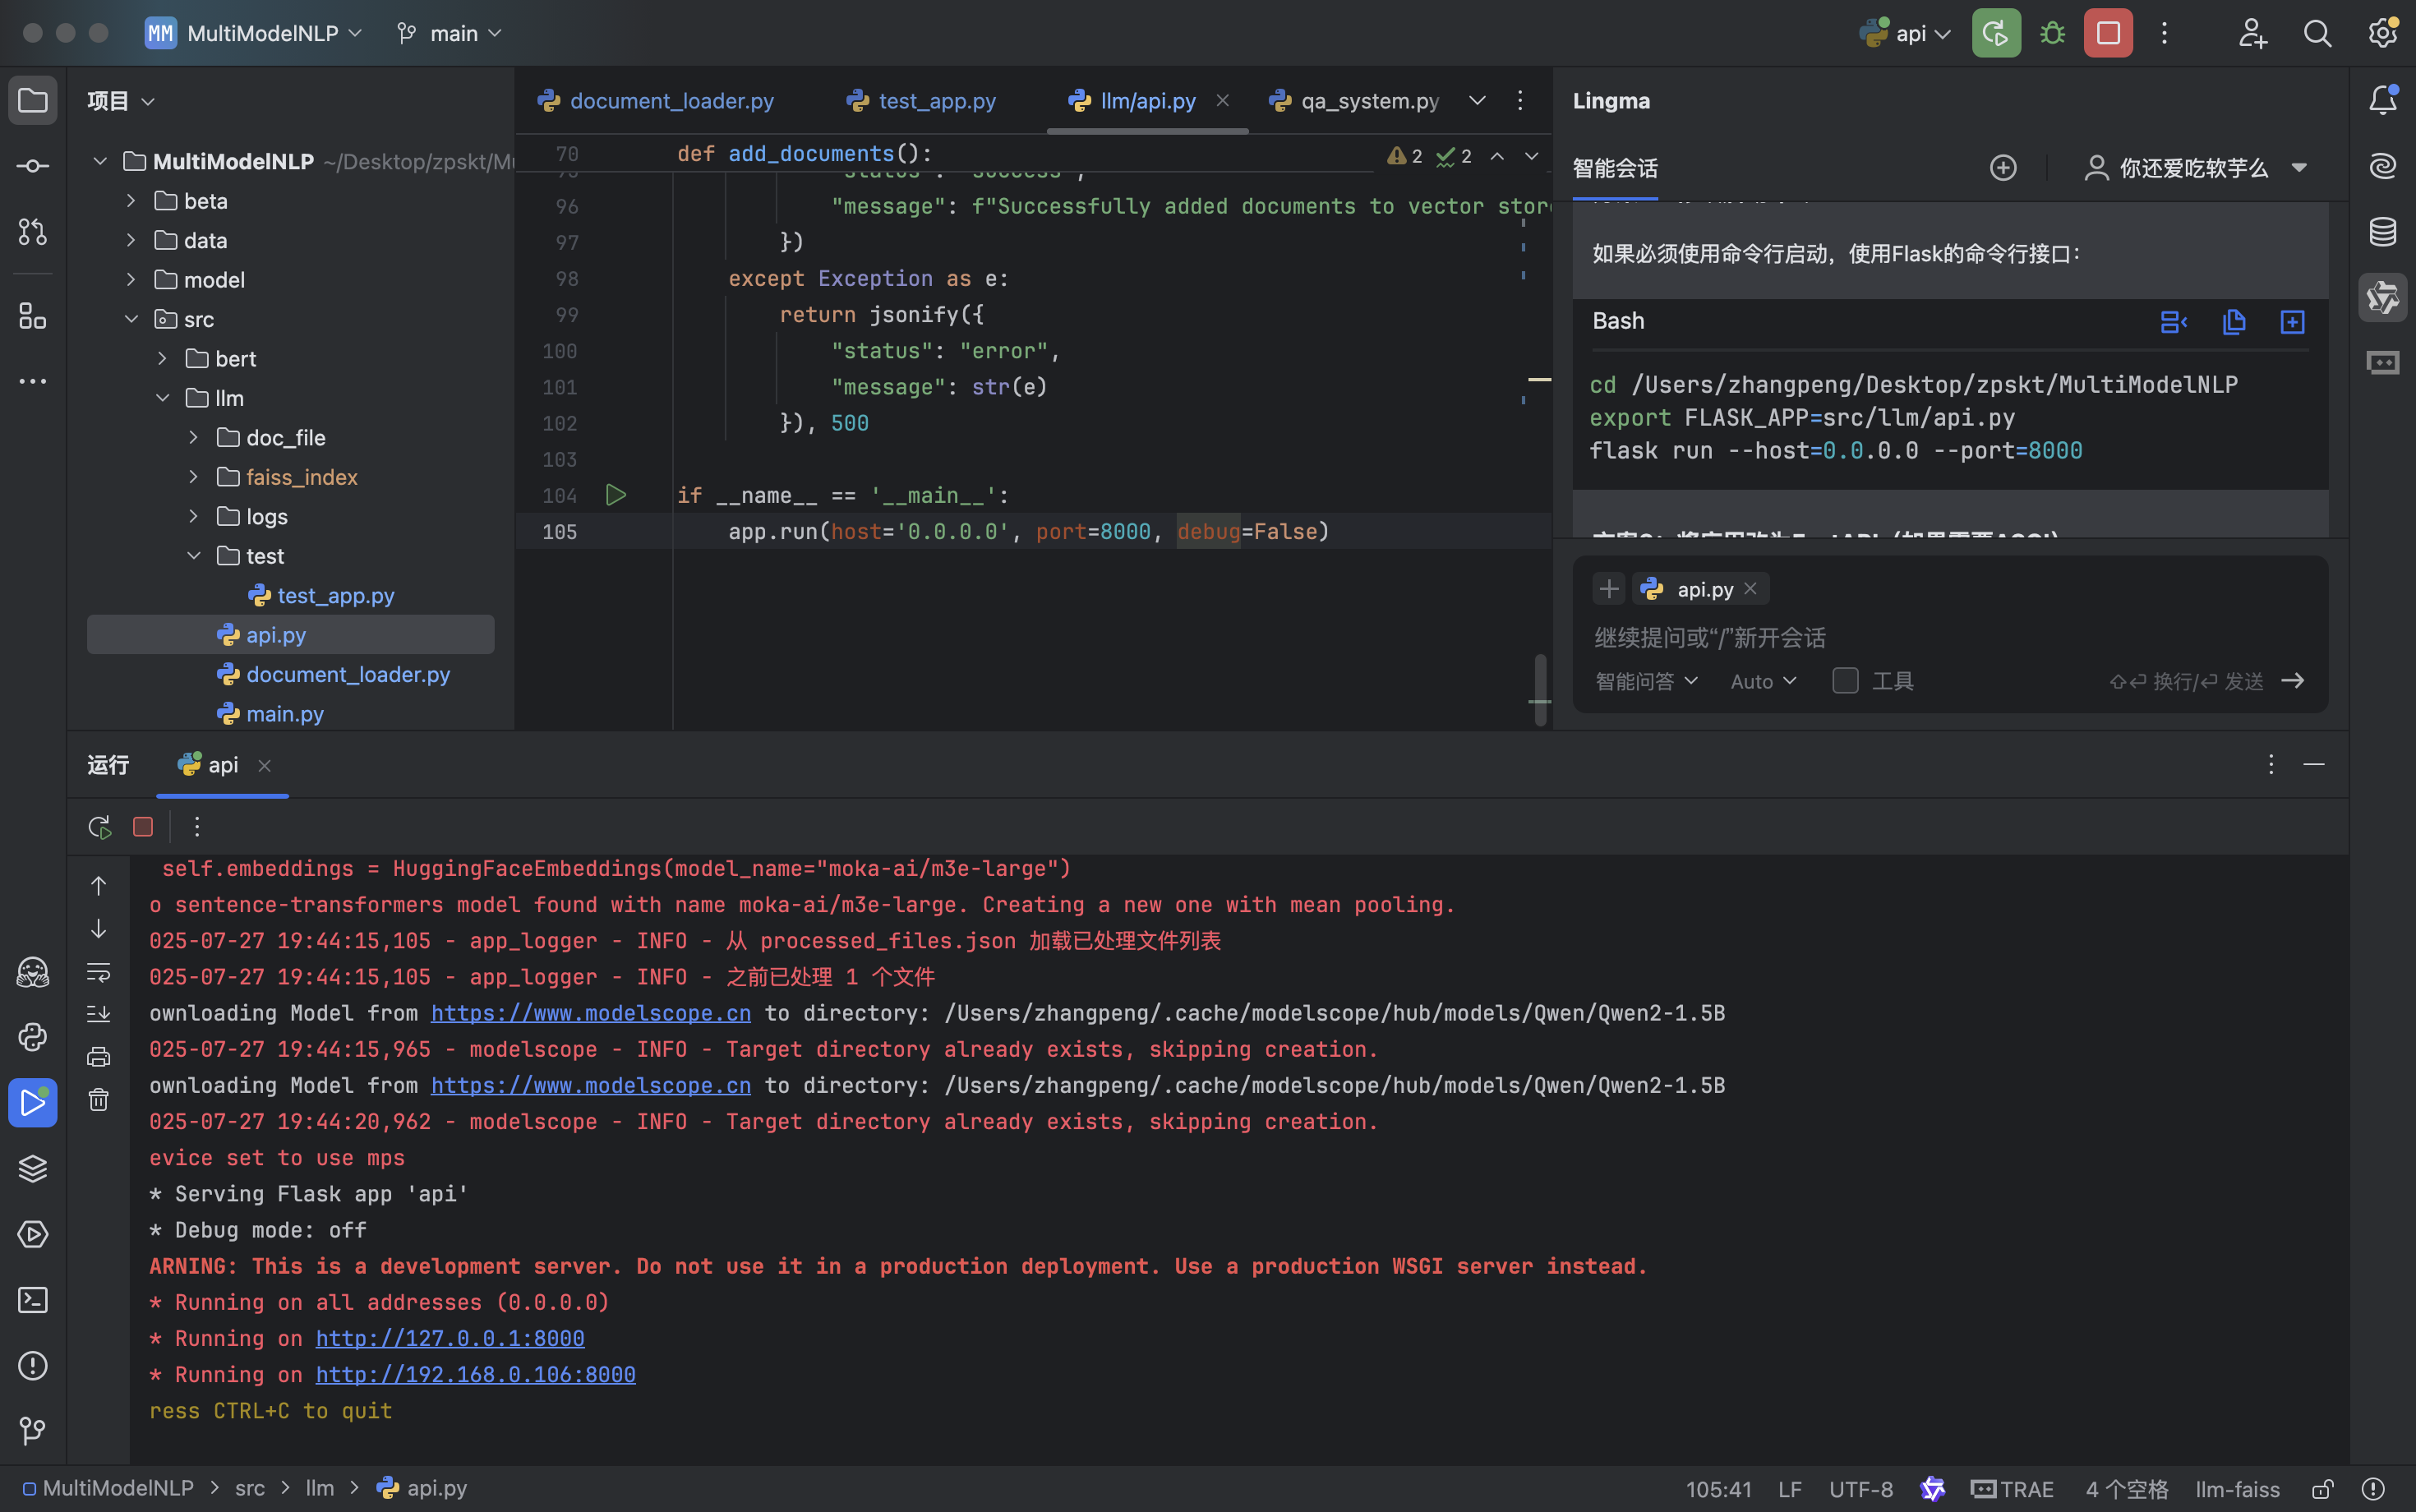This screenshot has height=1512, width=2416.
Task: Open the llm-faiss interpreter selector
Action: [2237, 1489]
